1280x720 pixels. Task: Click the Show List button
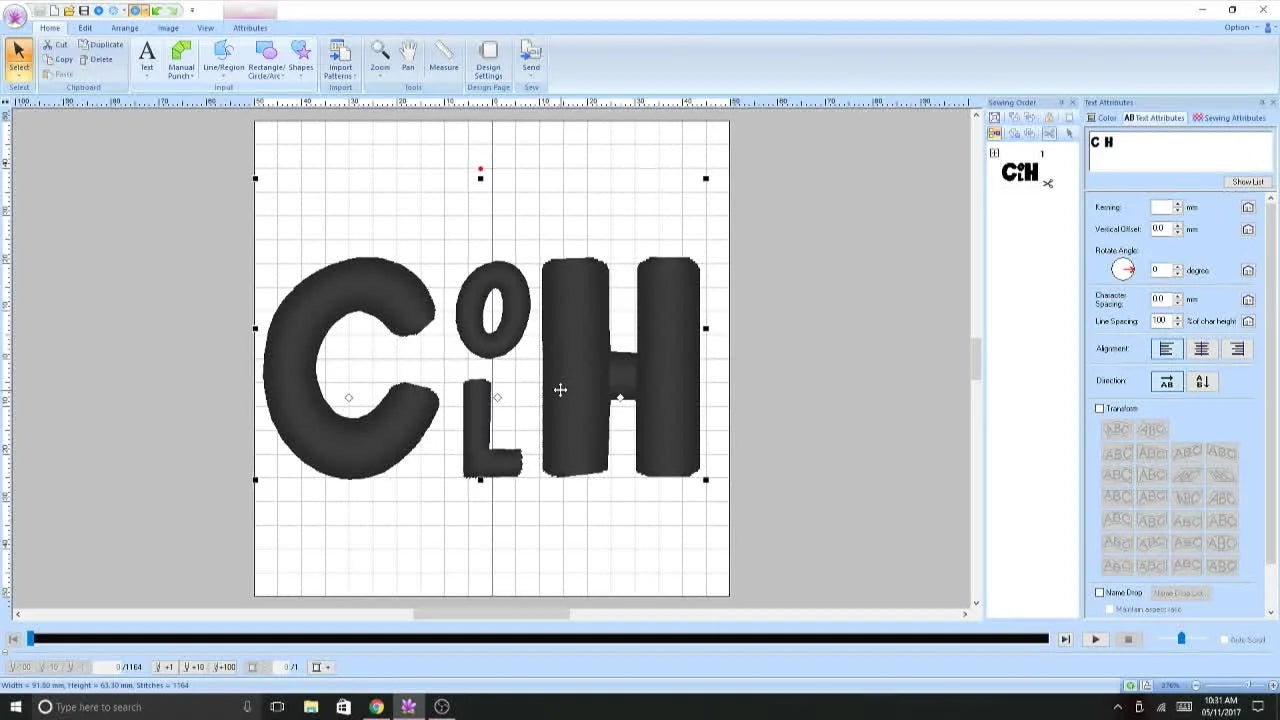[x=1247, y=182]
